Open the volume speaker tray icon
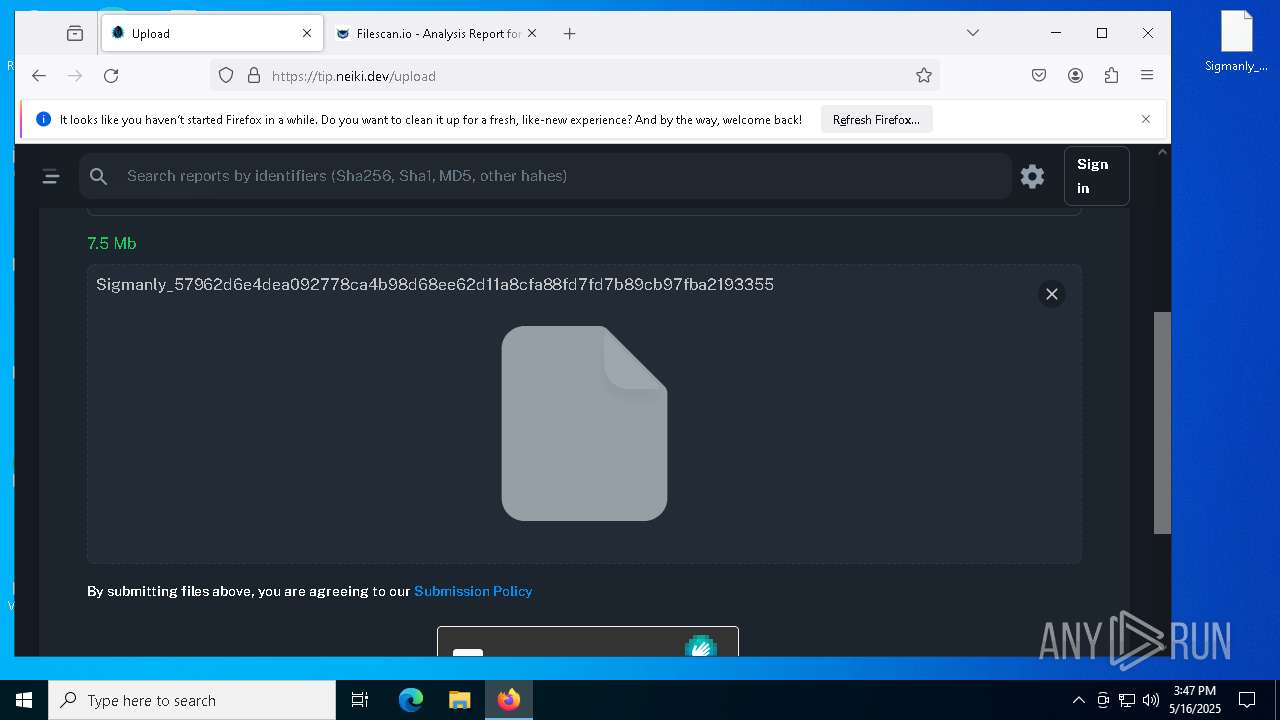This screenshot has width=1280, height=720. click(x=1151, y=700)
